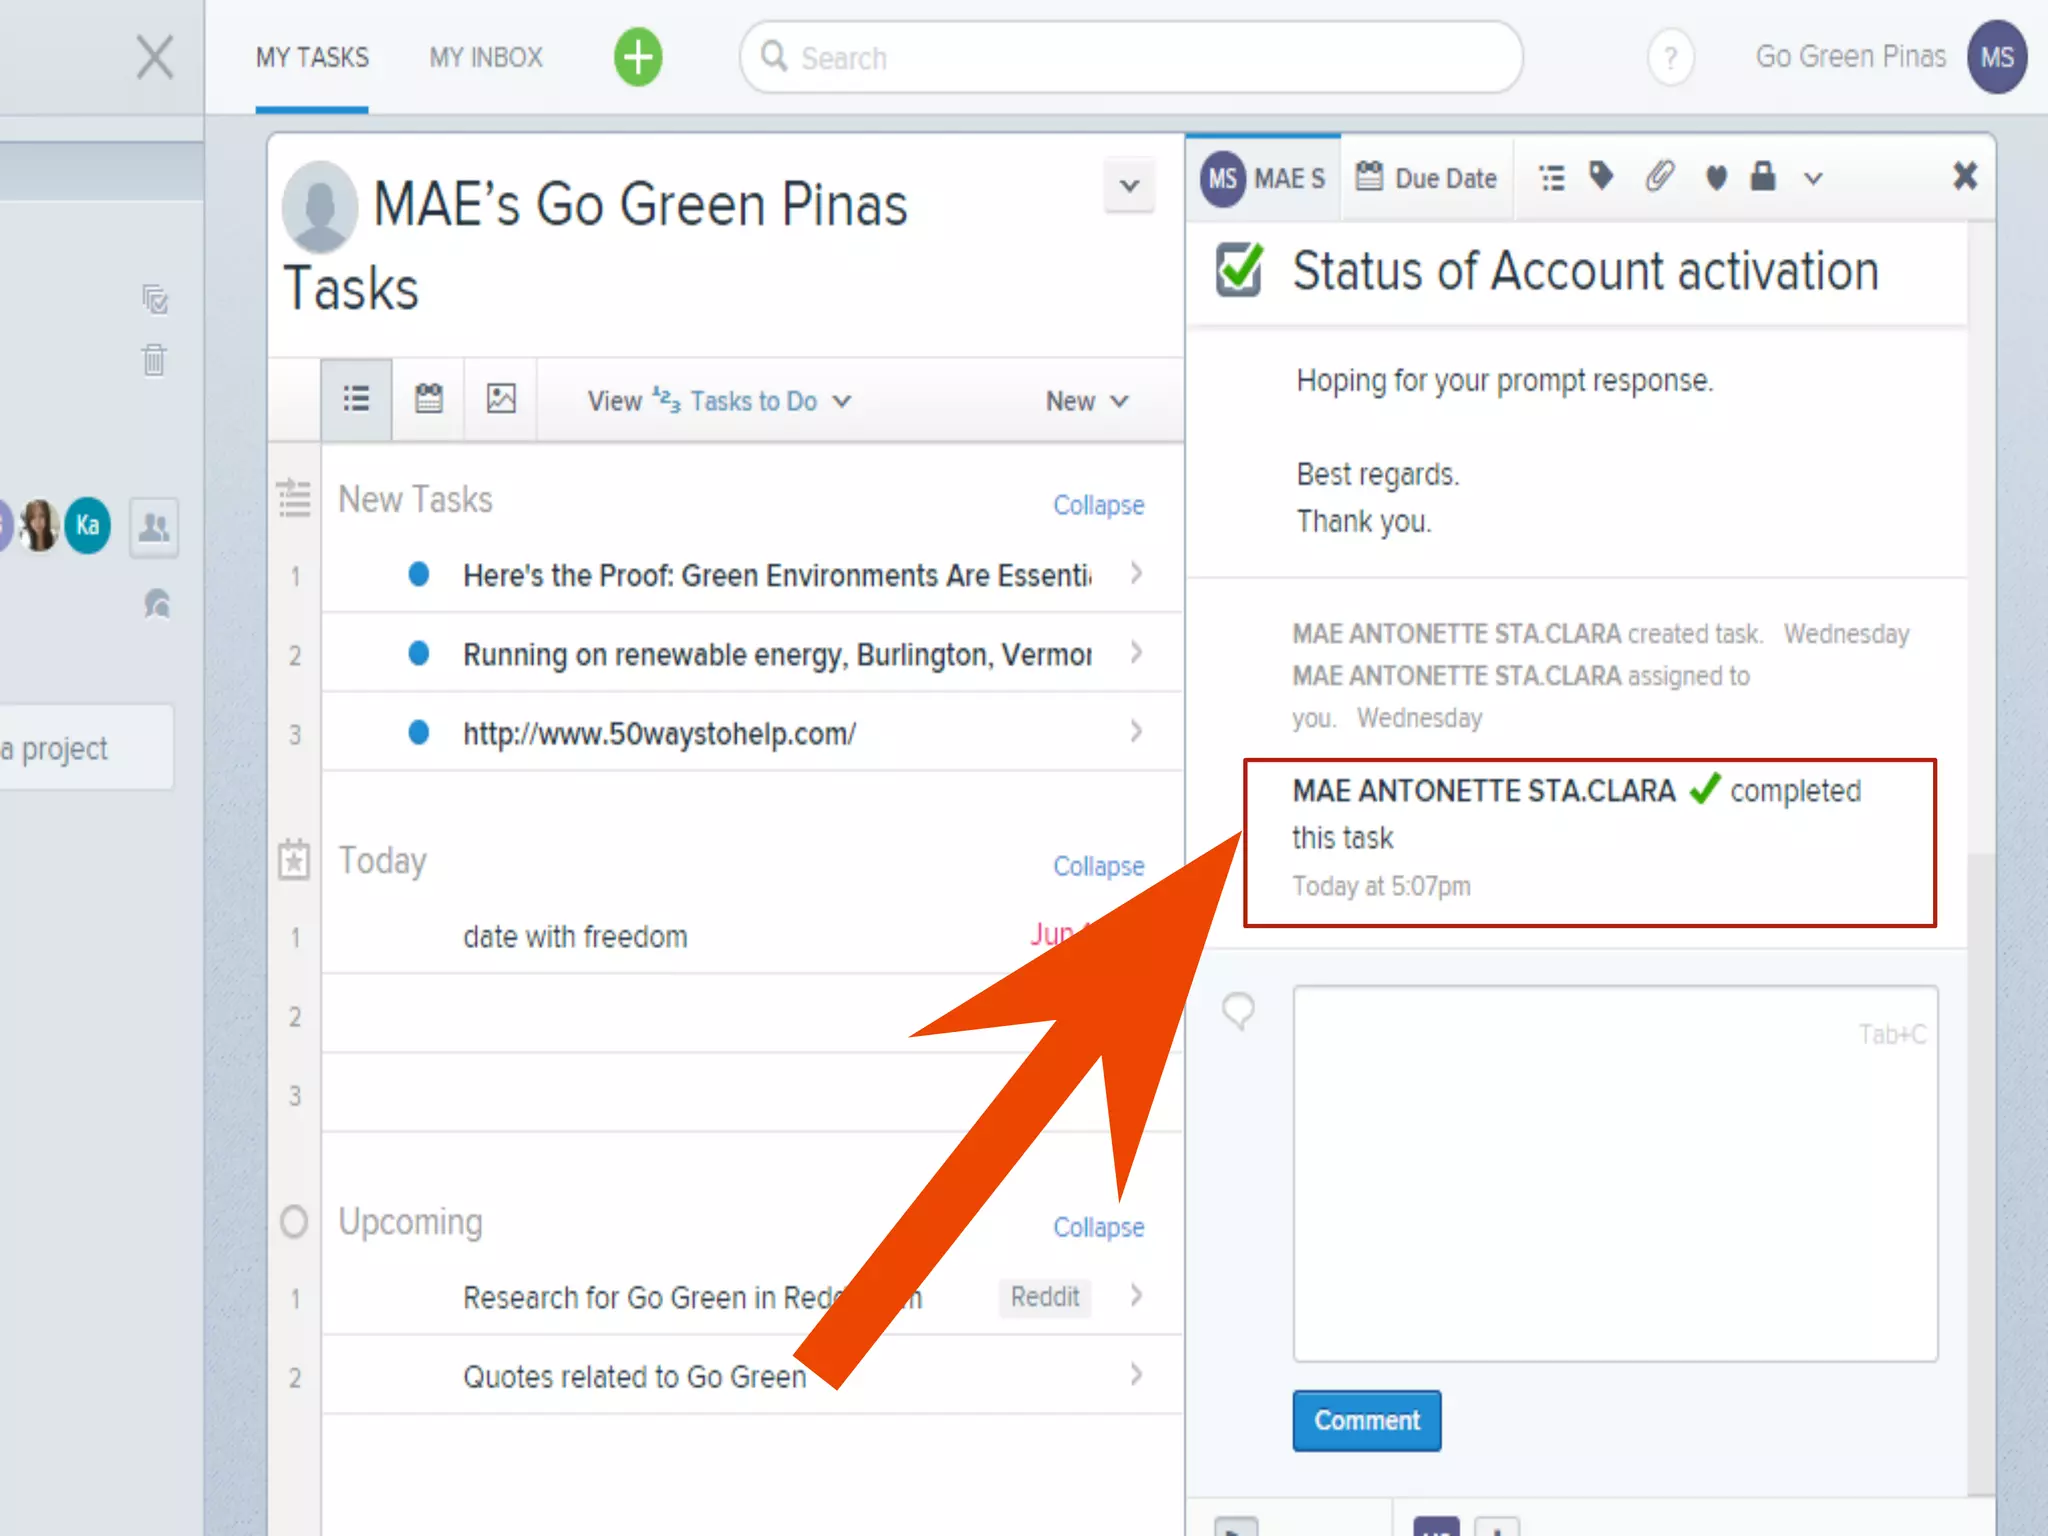2048x1536 pixels.
Task: Open the New dropdown menu
Action: point(1087,401)
